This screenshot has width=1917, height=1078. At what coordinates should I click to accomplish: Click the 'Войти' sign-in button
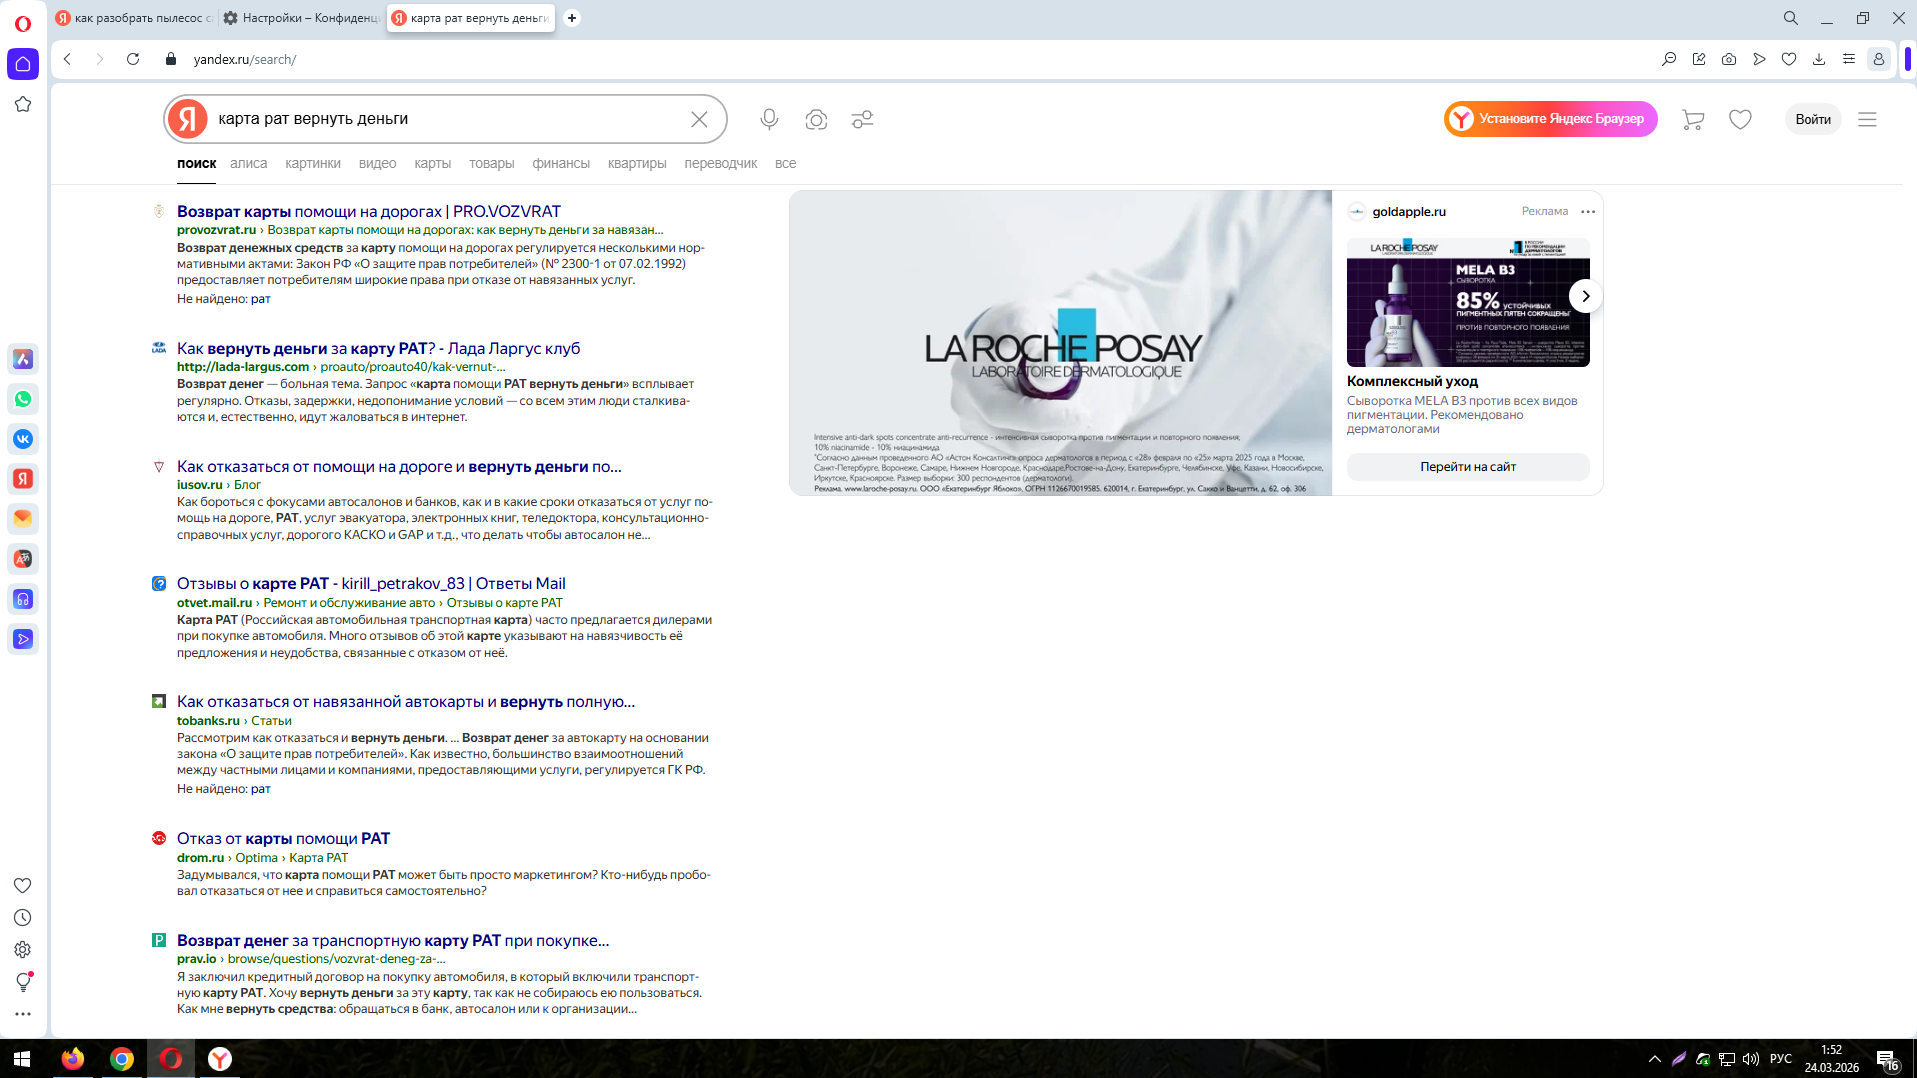pos(1812,119)
